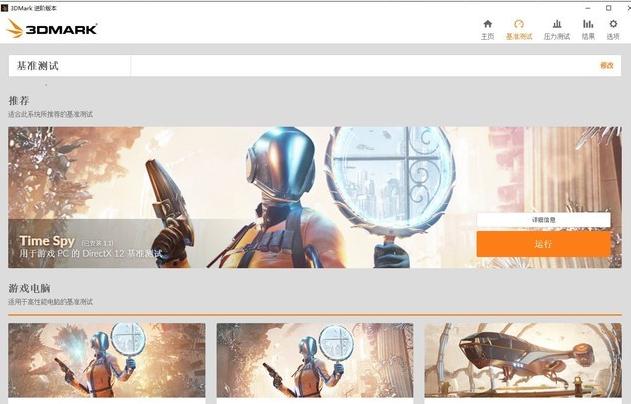Click the 基准测试 page heading
Viewport: 631px width, 404px height.
click(x=38, y=66)
